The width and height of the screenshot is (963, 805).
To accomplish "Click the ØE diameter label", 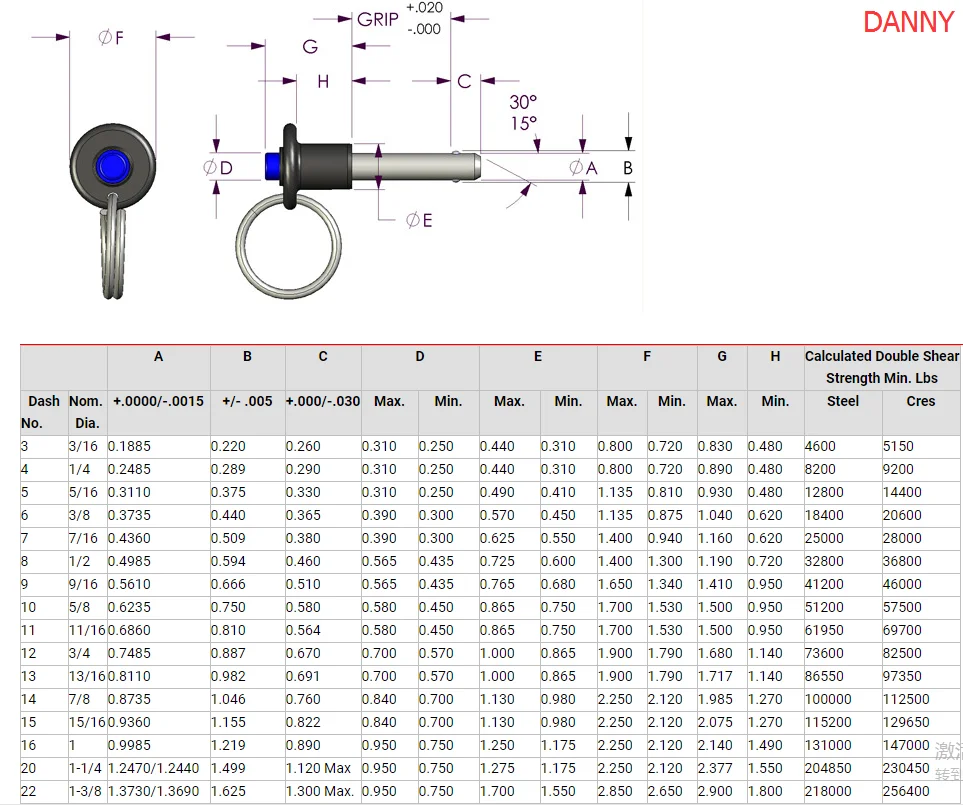I will pos(419,220).
